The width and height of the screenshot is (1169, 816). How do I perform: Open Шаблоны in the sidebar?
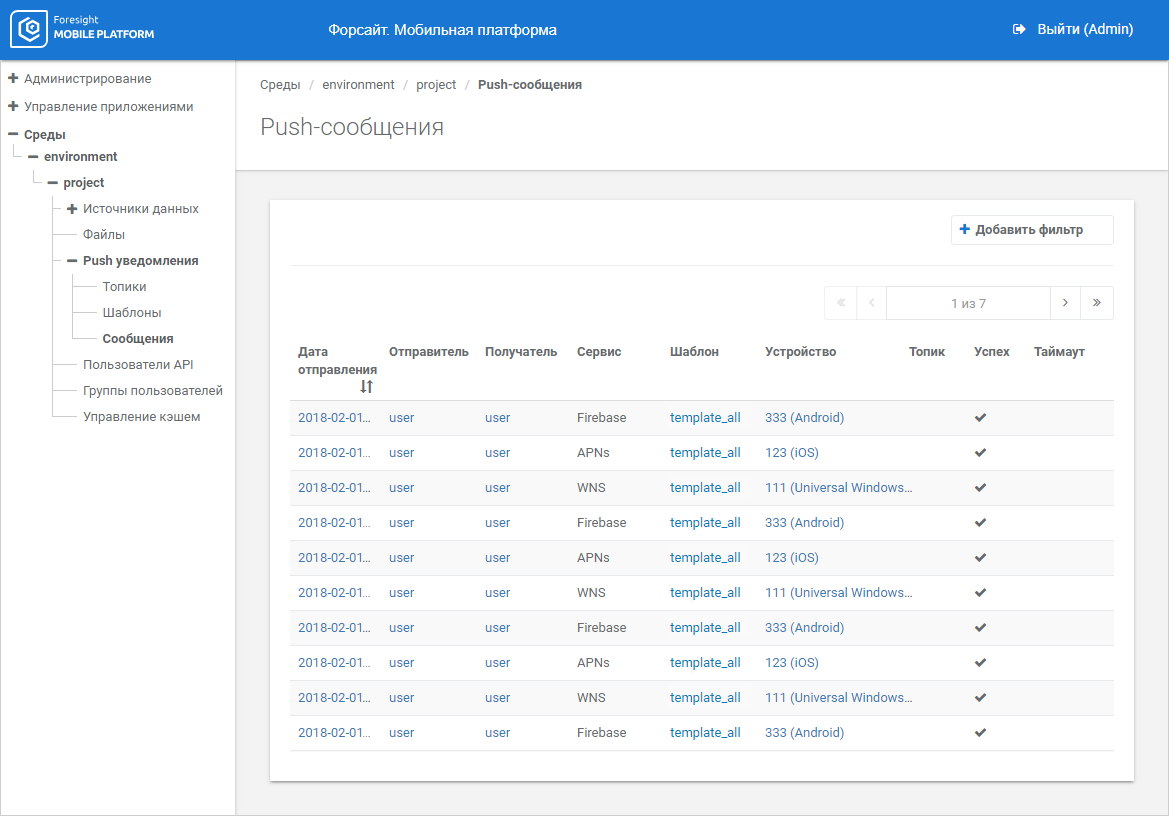[131, 313]
